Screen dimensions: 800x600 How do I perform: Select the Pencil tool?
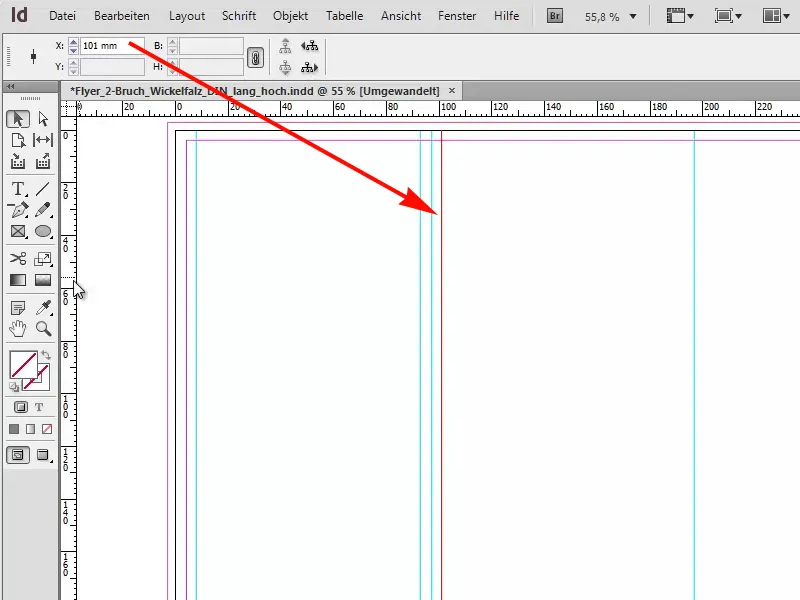point(43,210)
